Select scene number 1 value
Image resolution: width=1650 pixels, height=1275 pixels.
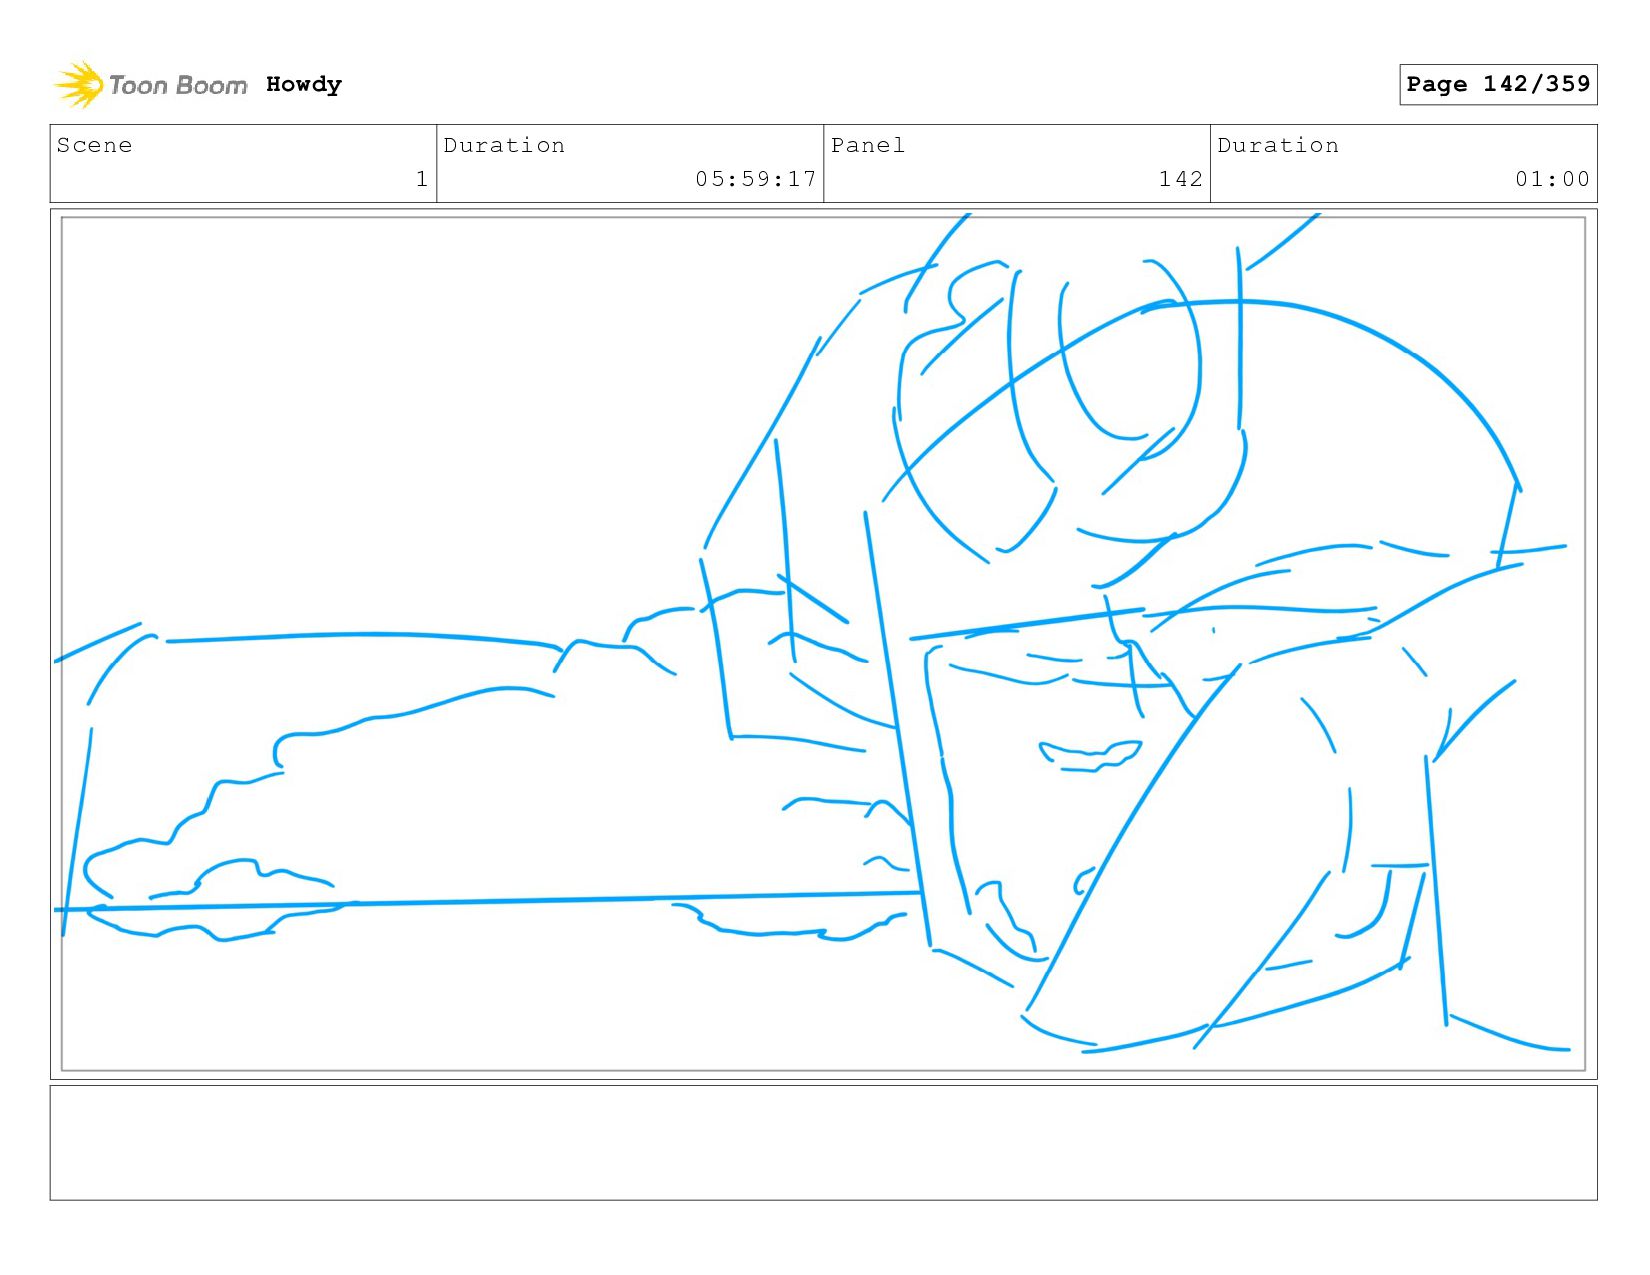click(422, 179)
